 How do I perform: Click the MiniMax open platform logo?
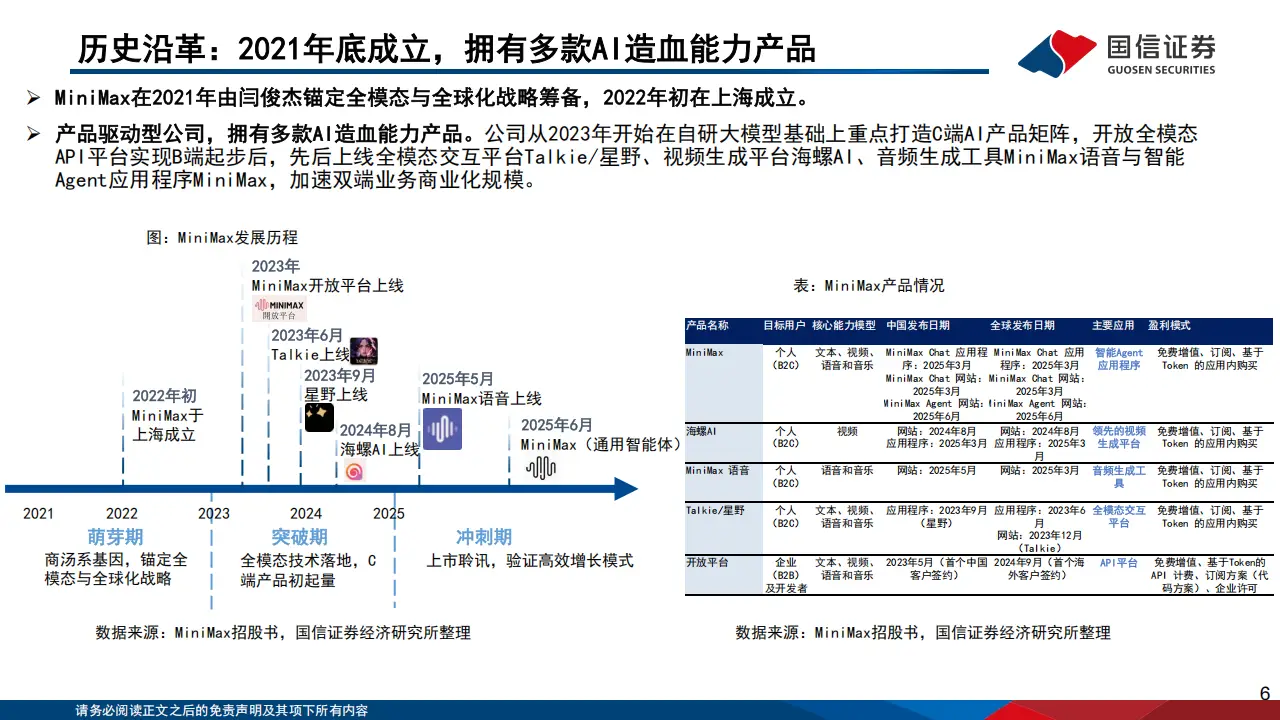pyautogui.click(x=279, y=308)
